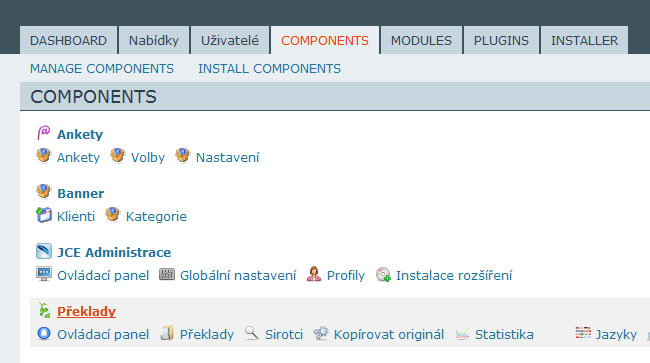Click the Instalace rozšíření disc icon

tap(383, 274)
